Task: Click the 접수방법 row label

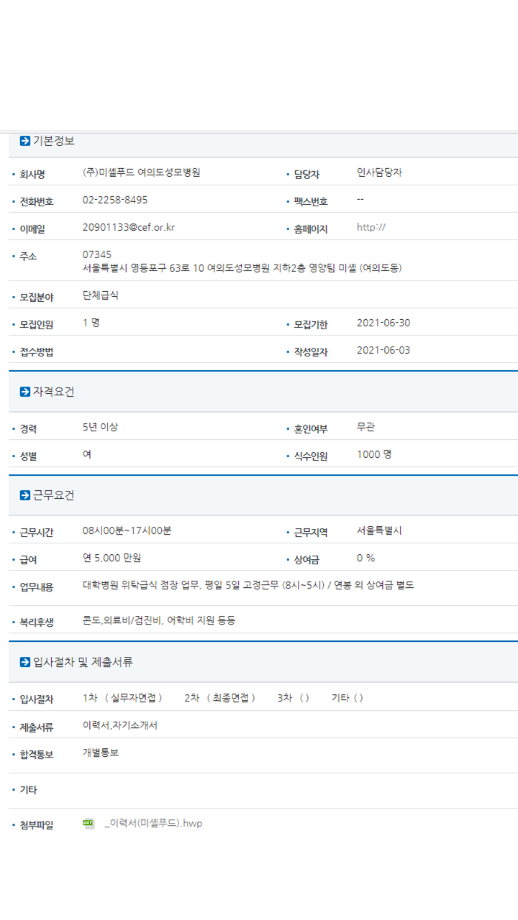Action: 36,353
